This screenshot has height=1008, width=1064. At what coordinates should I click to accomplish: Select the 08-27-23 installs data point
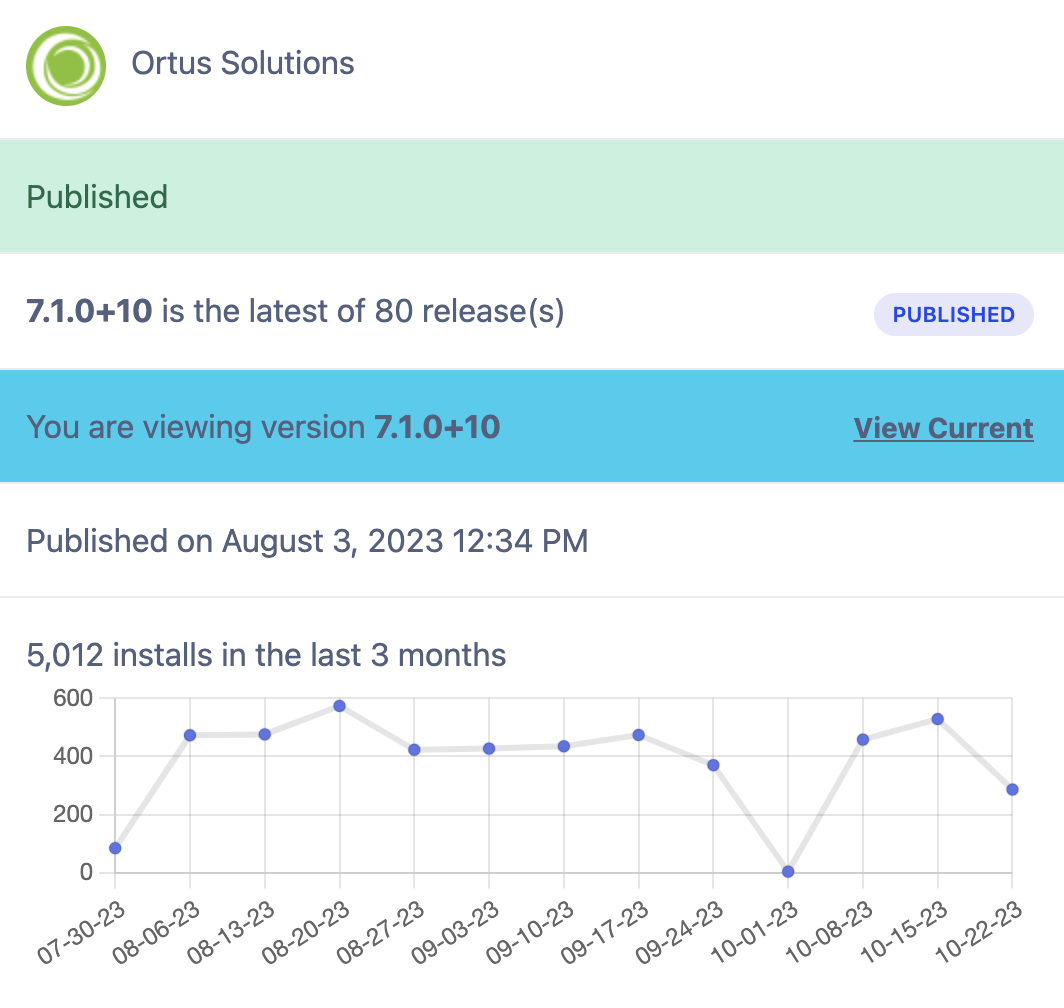pyautogui.click(x=414, y=749)
